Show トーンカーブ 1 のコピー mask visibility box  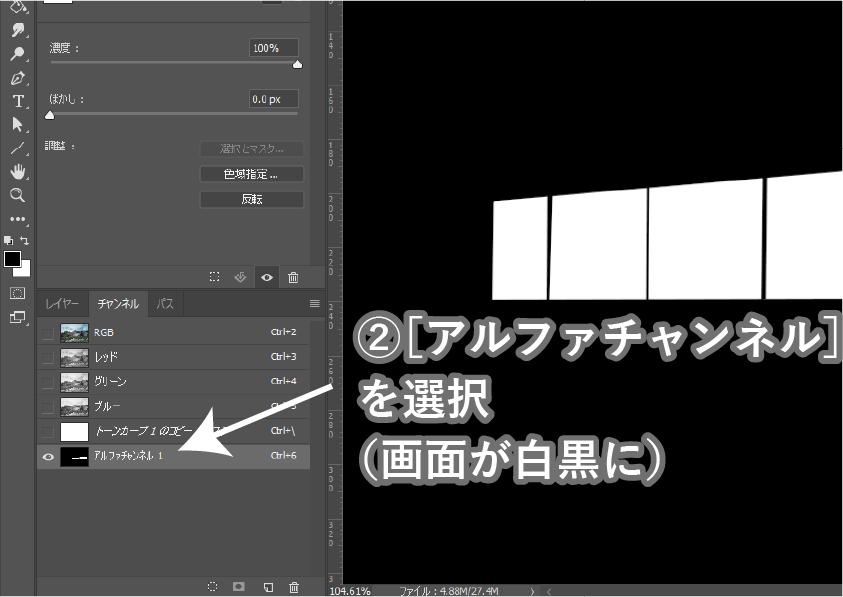pos(48,431)
